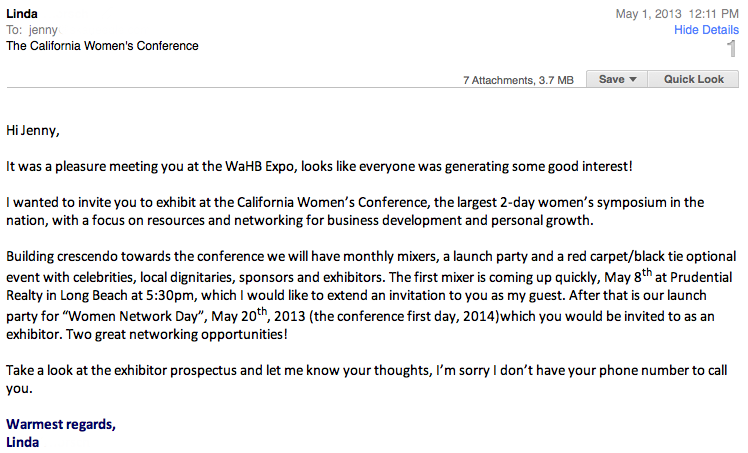Click the Hide Details link

point(706,30)
